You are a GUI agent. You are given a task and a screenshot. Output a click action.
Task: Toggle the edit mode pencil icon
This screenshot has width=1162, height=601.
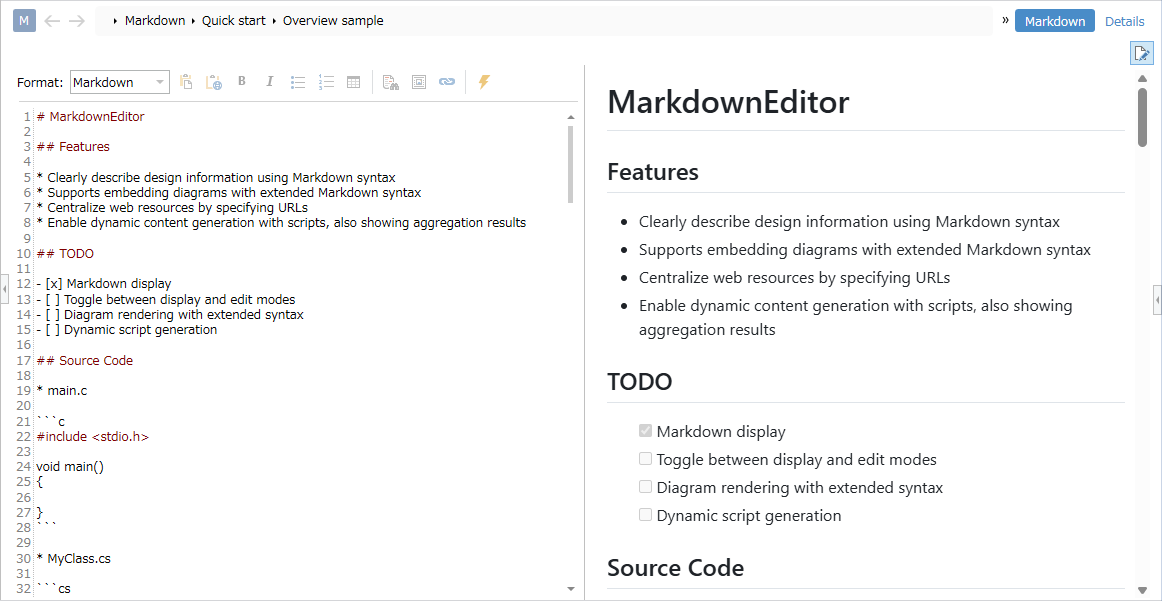1141,53
